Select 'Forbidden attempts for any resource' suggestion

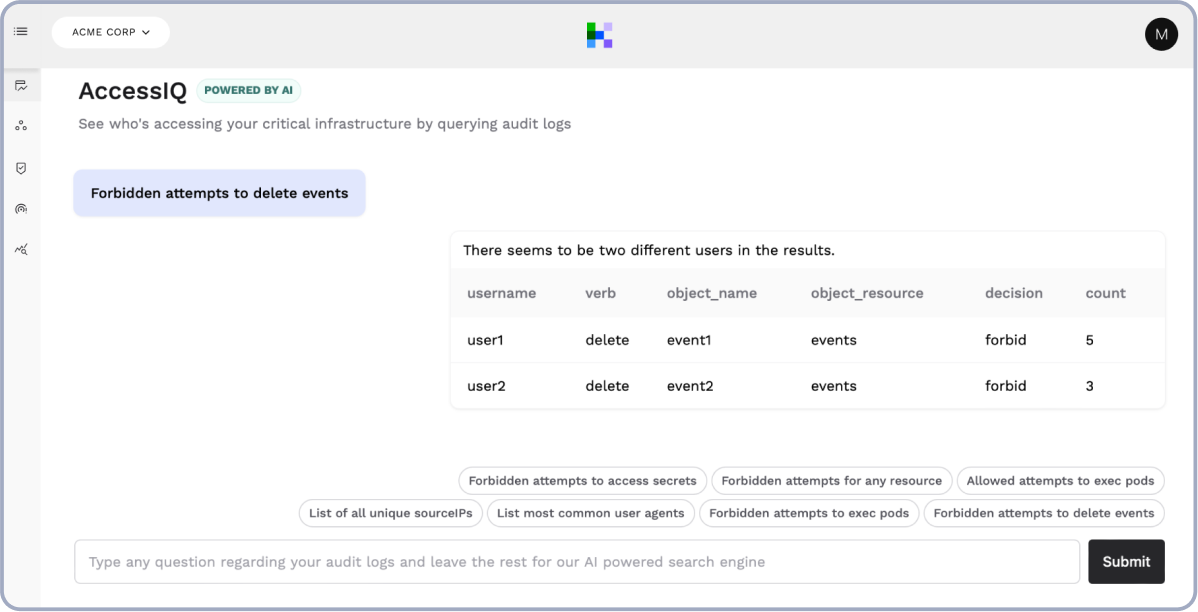click(831, 481)
